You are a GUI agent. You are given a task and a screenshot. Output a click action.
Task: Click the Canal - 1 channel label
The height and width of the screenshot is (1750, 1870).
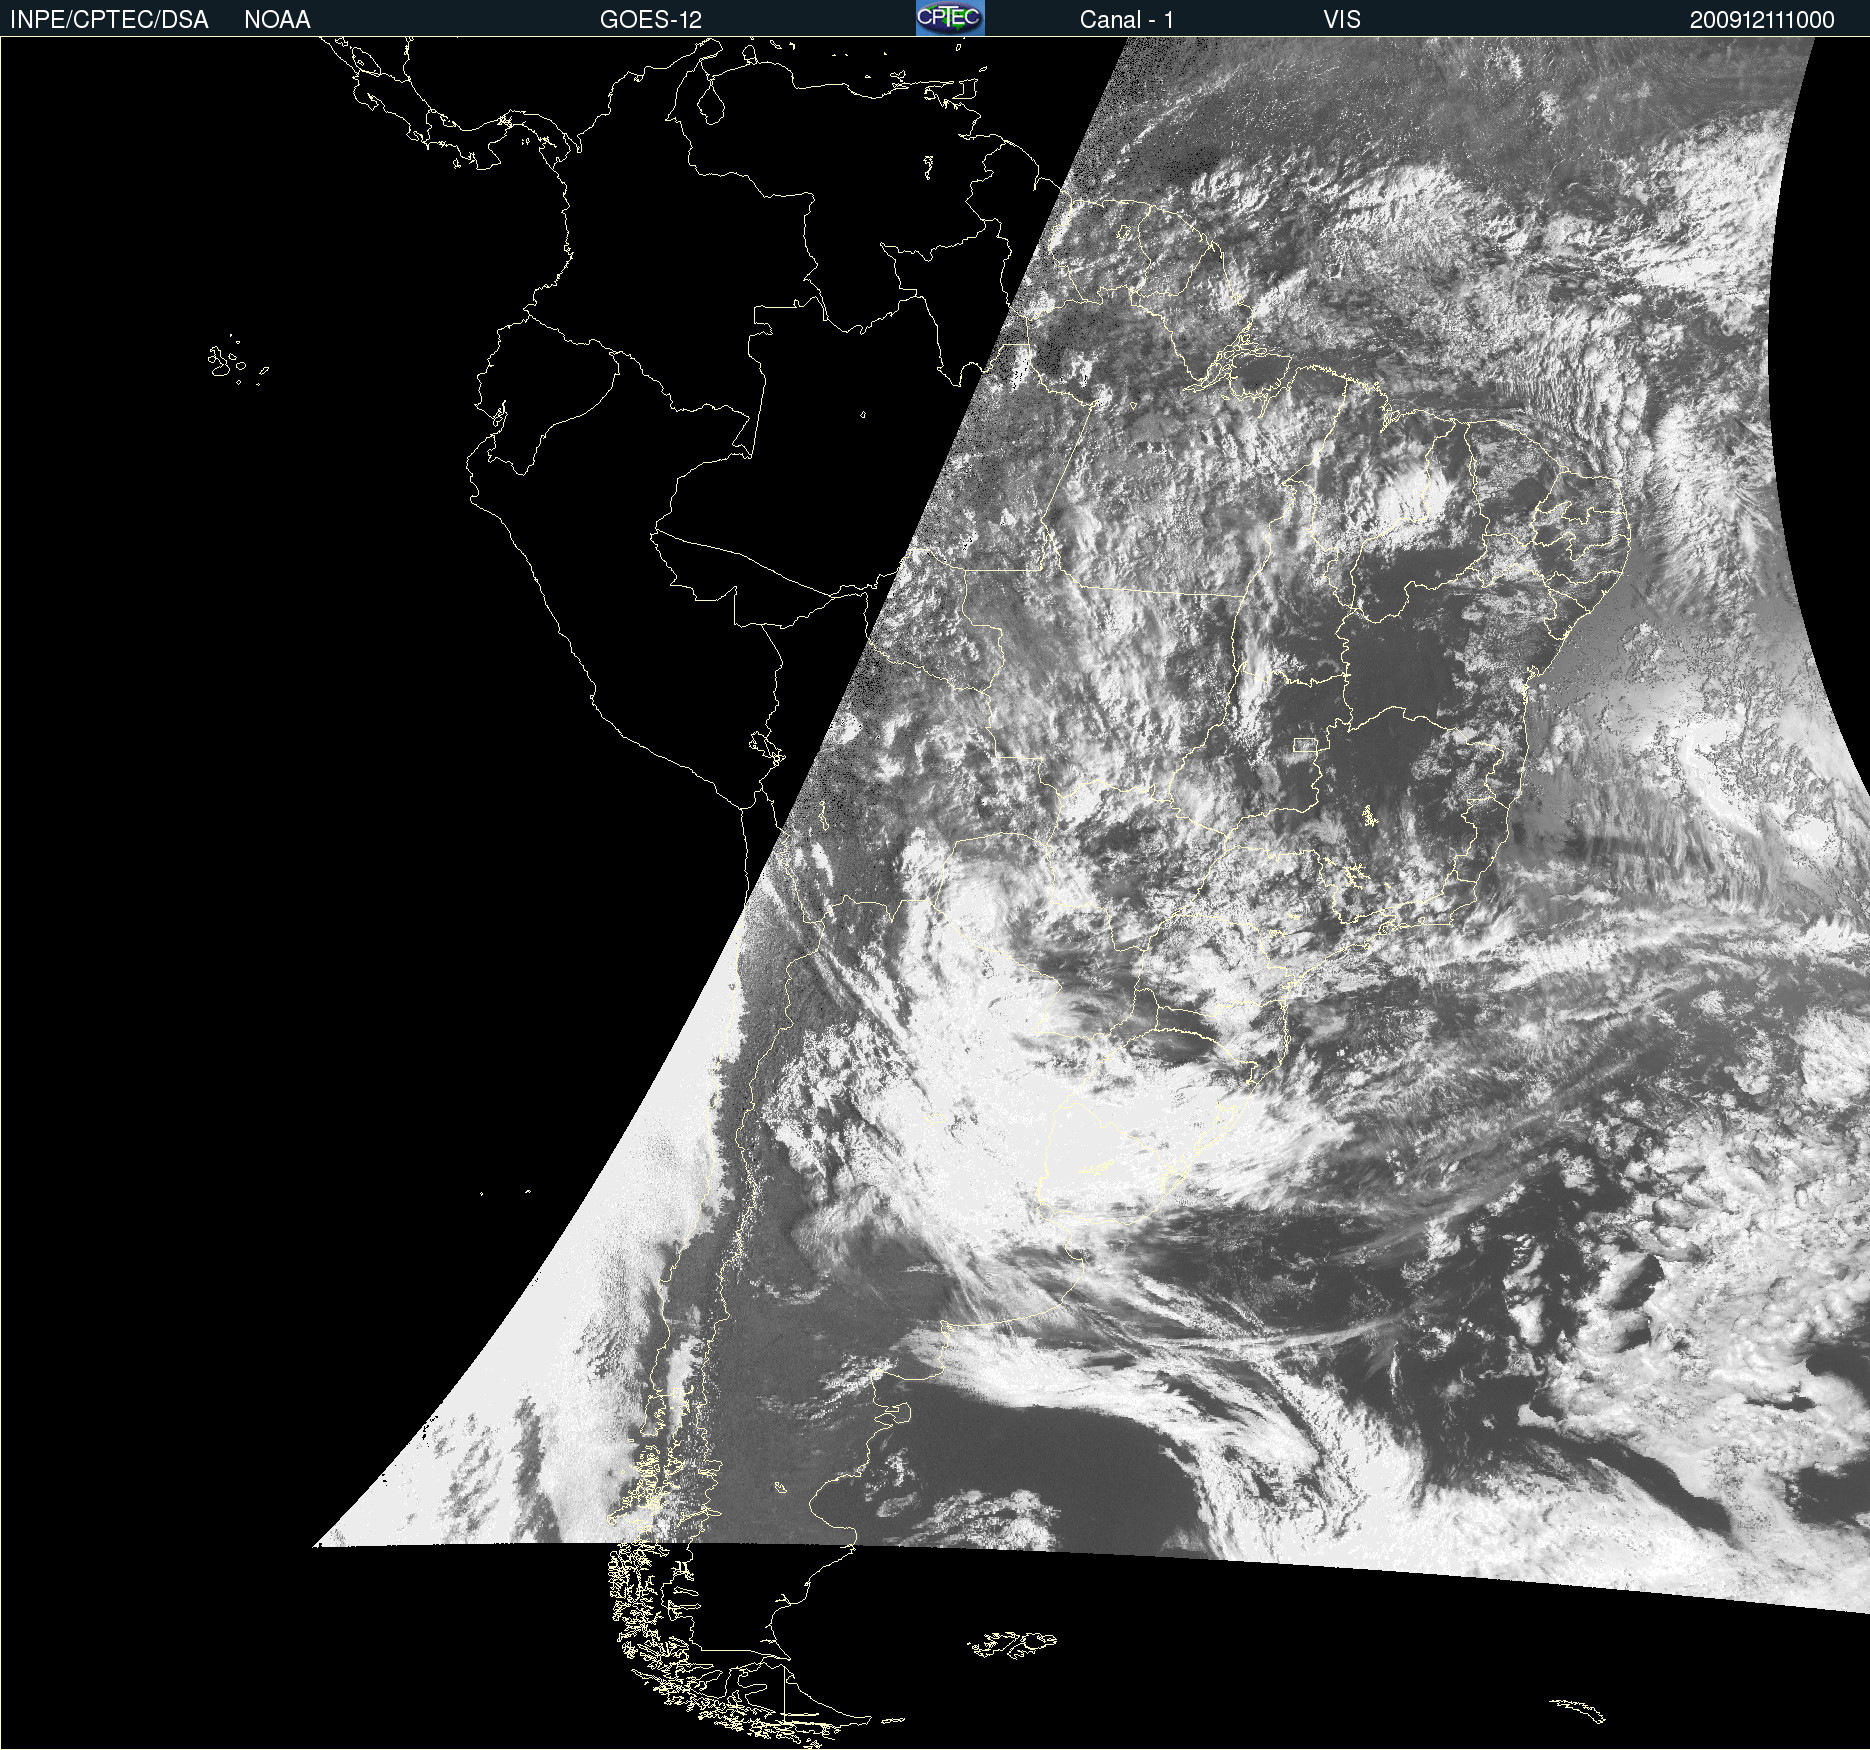tap(1127, 20)
